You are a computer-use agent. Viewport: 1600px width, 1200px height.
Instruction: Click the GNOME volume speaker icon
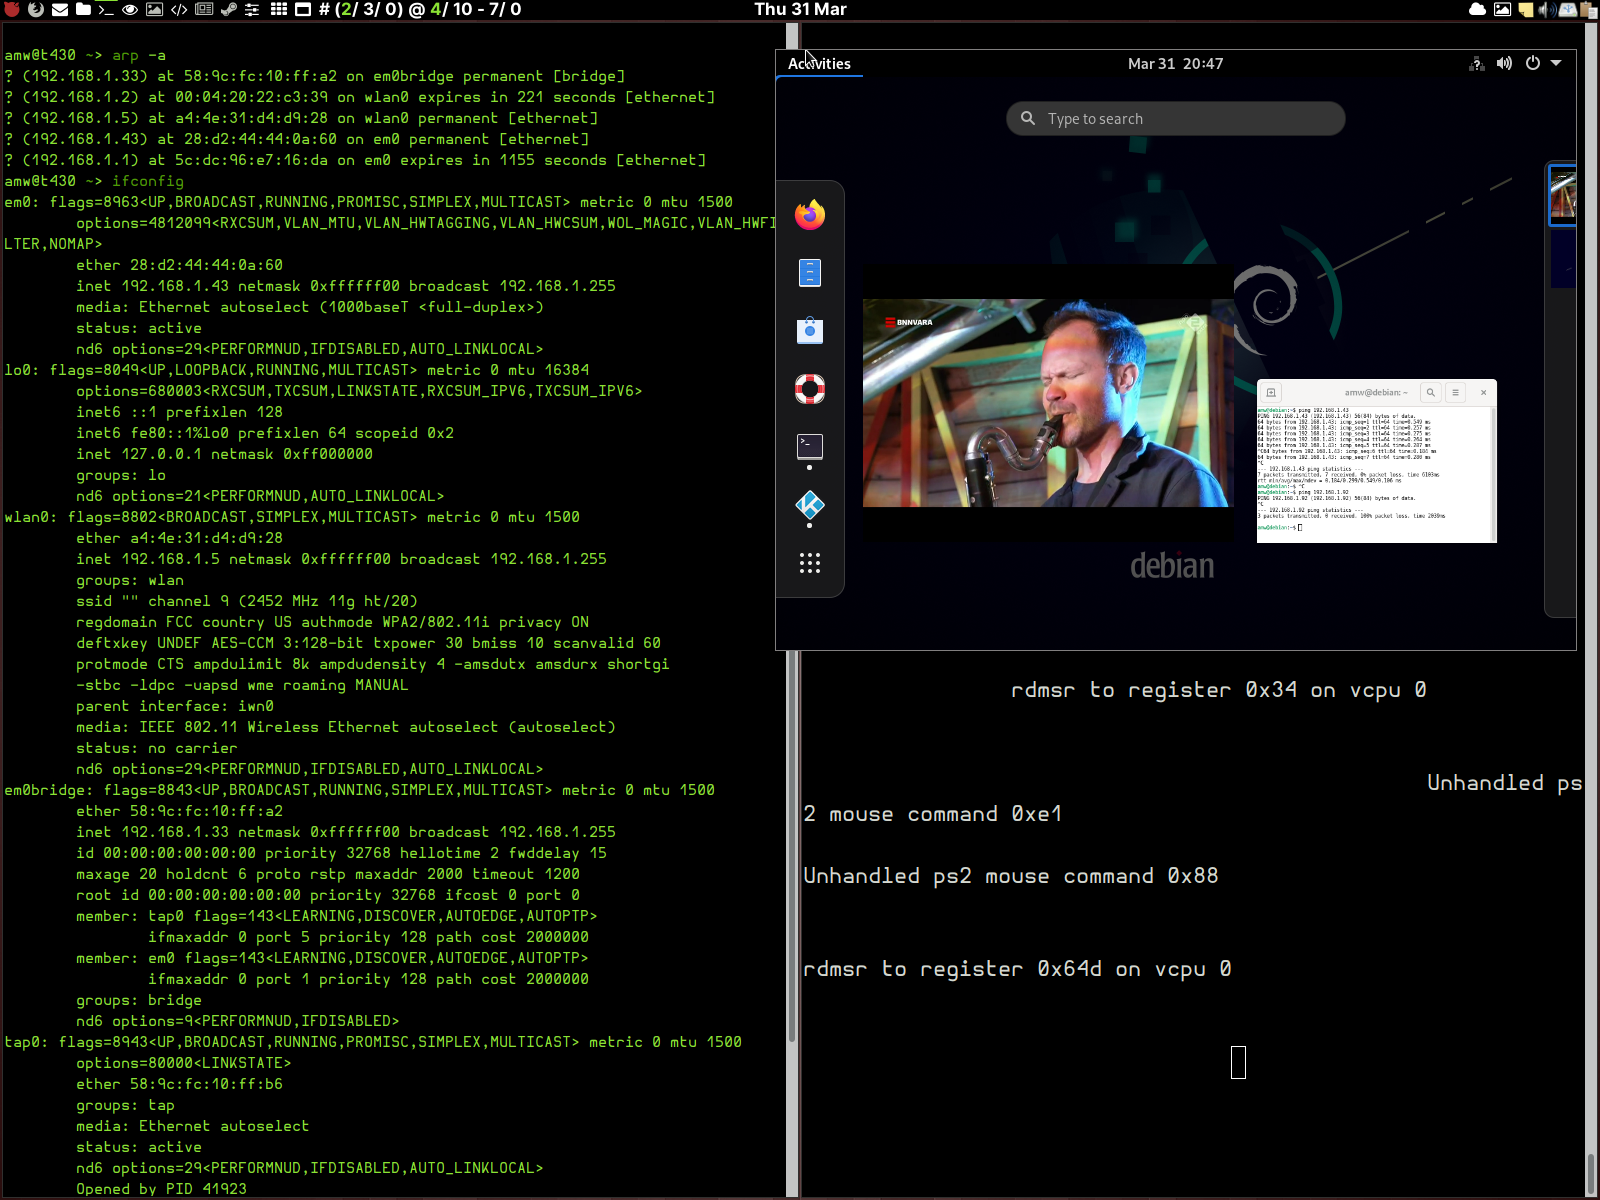(1504, 63)
